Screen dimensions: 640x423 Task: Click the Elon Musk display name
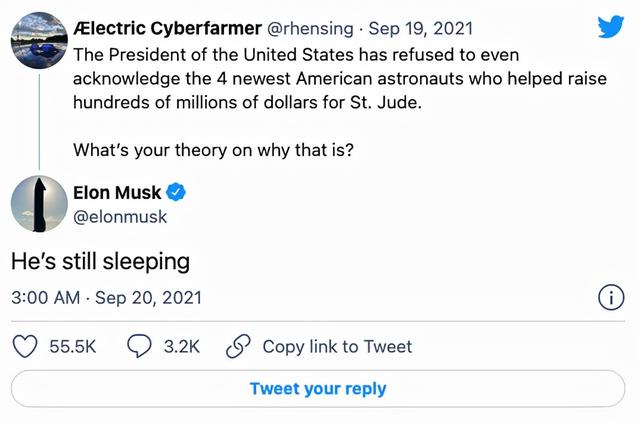click(x=117, y=193)
